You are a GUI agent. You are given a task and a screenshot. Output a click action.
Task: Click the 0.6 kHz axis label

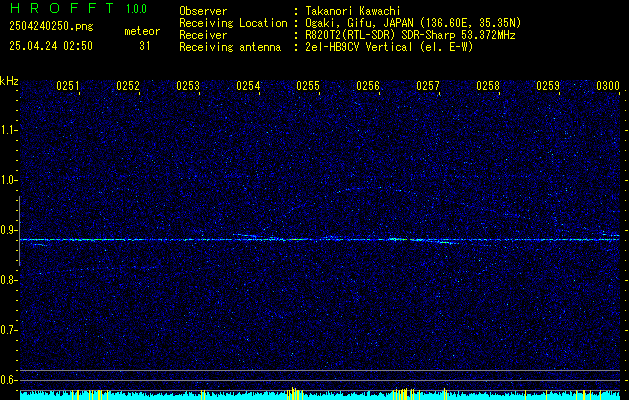point(7,380)
